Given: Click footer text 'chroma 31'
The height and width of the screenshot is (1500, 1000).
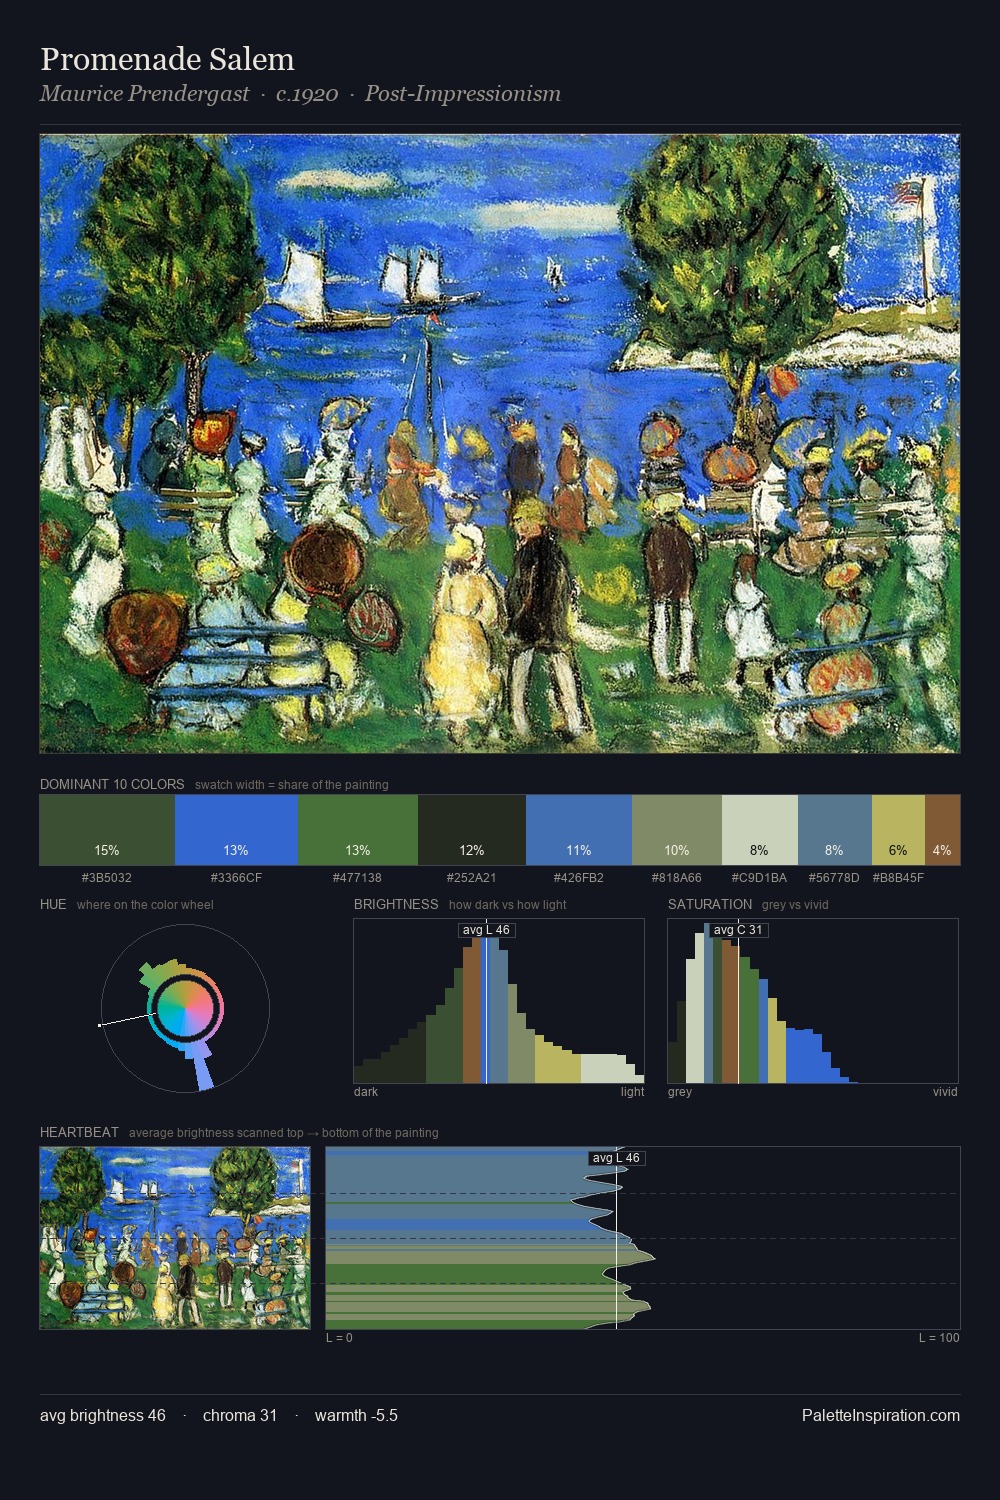Looking at the screenshot, I should (240, 1415).
